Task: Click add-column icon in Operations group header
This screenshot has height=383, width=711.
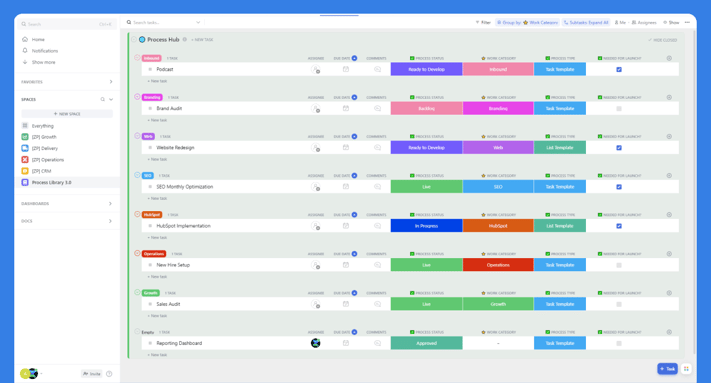Action: 669,254
